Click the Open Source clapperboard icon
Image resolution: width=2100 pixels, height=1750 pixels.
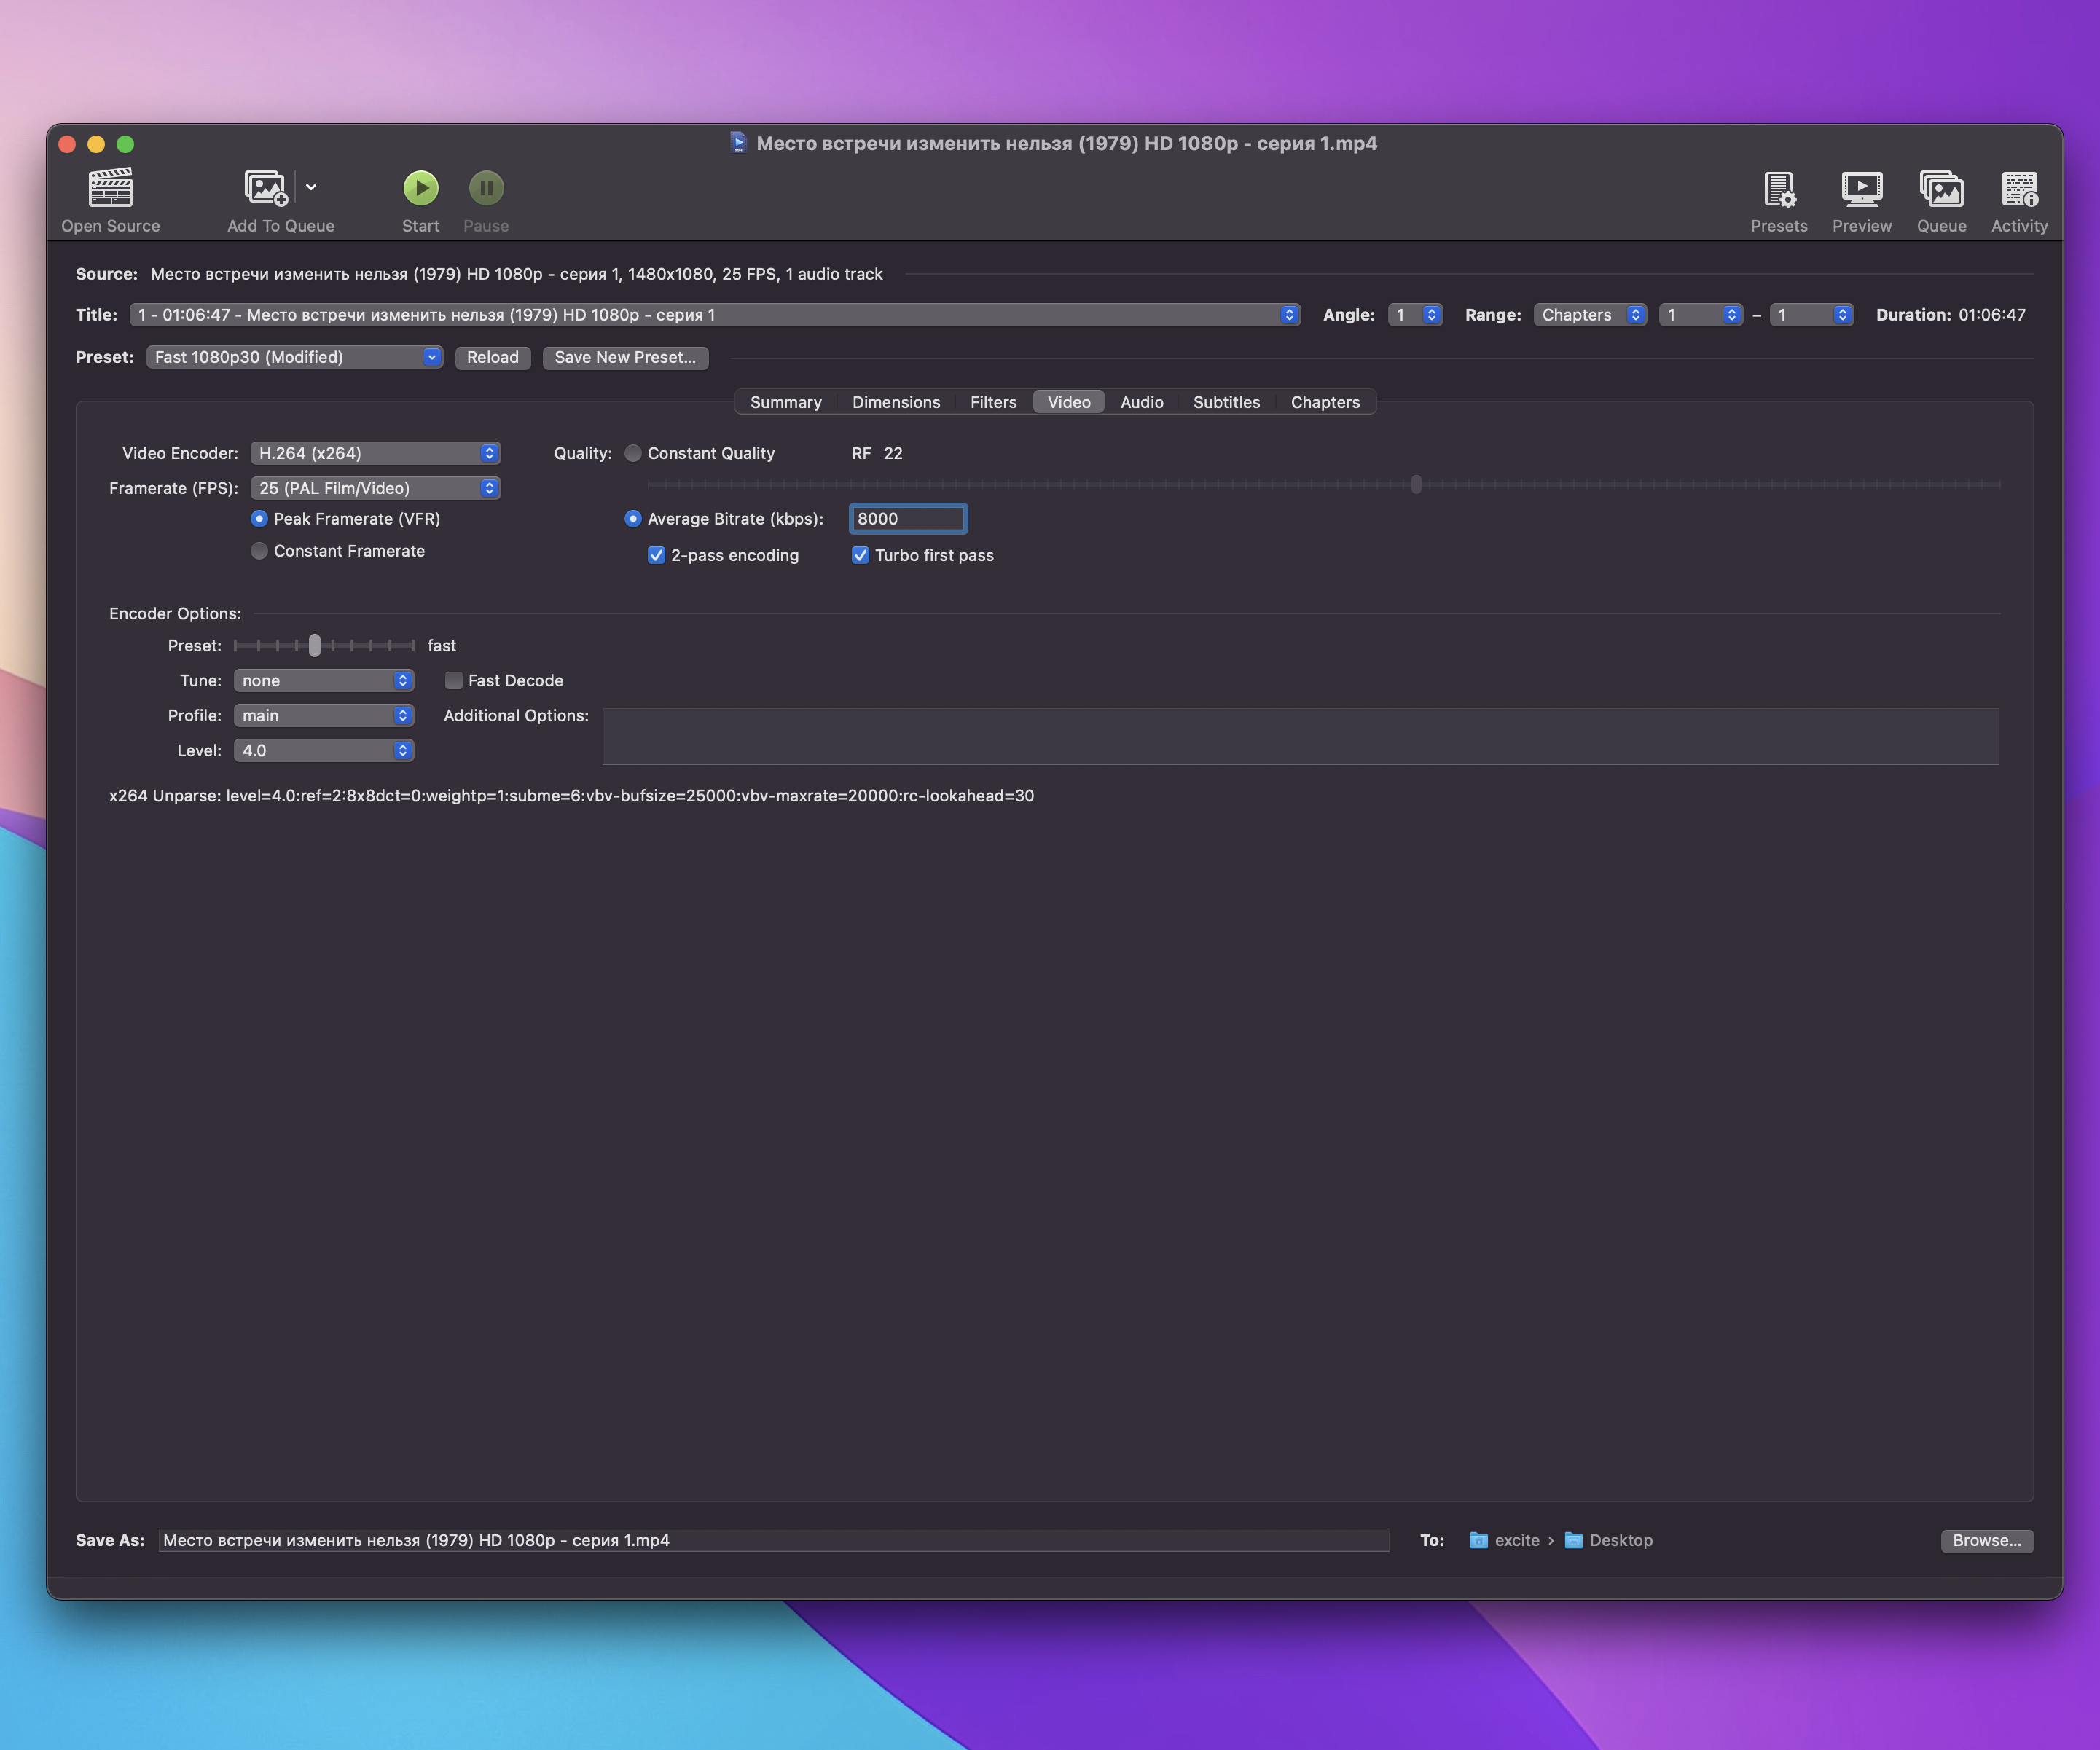coord(110,188)
